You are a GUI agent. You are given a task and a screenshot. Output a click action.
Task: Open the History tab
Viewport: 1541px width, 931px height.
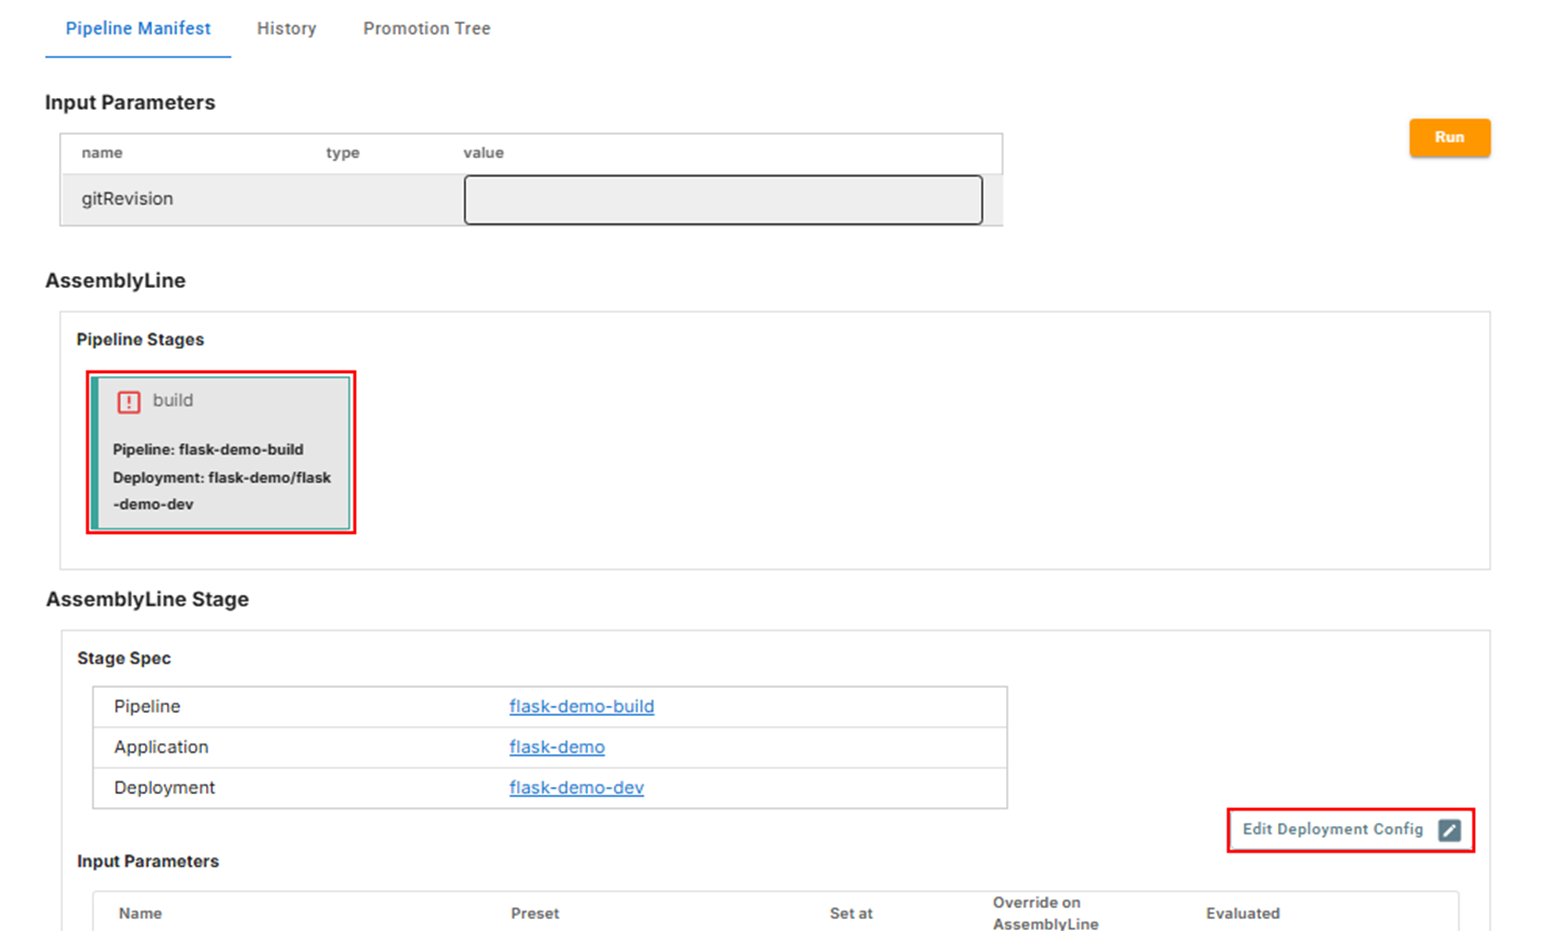pyautogui.click(x=286, y=29)
